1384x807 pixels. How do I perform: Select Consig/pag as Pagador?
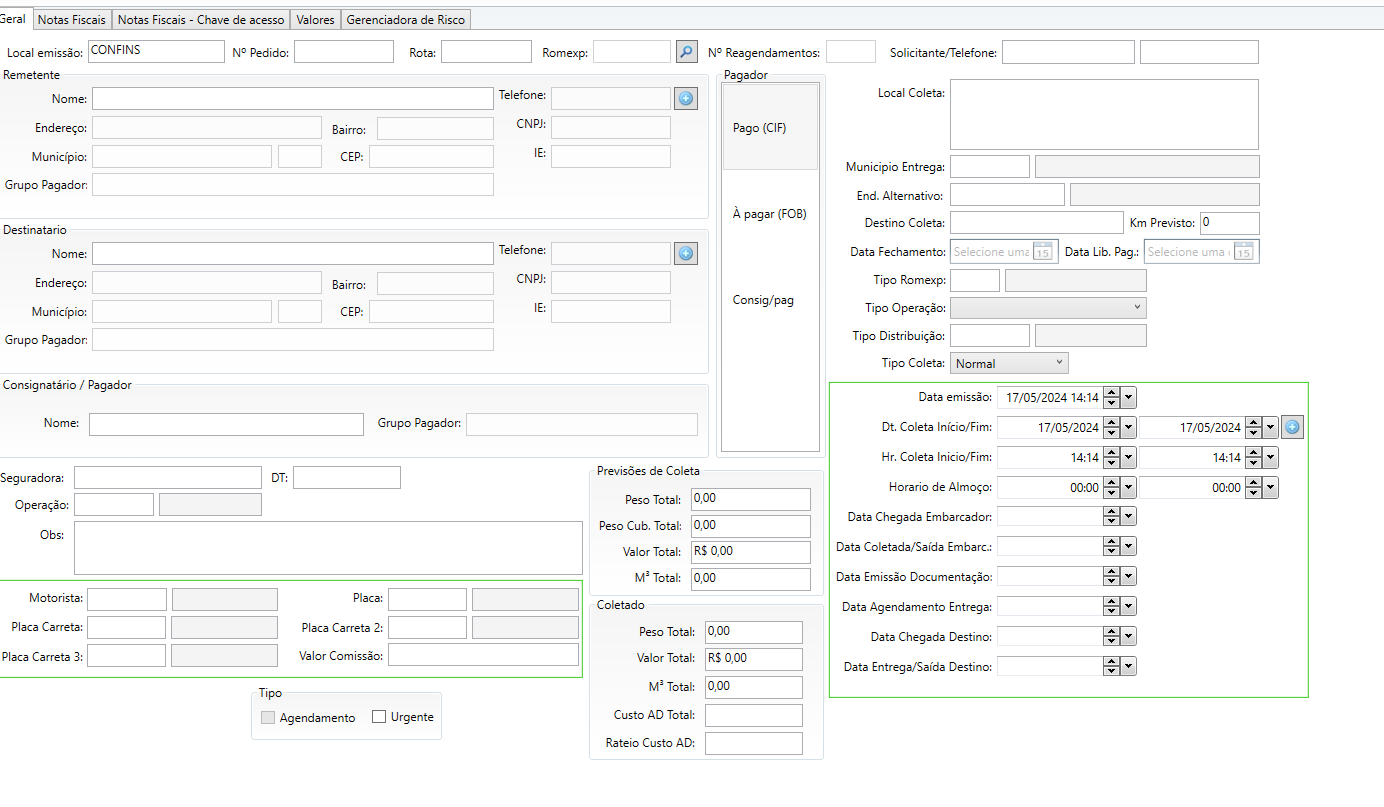(770, 300)
